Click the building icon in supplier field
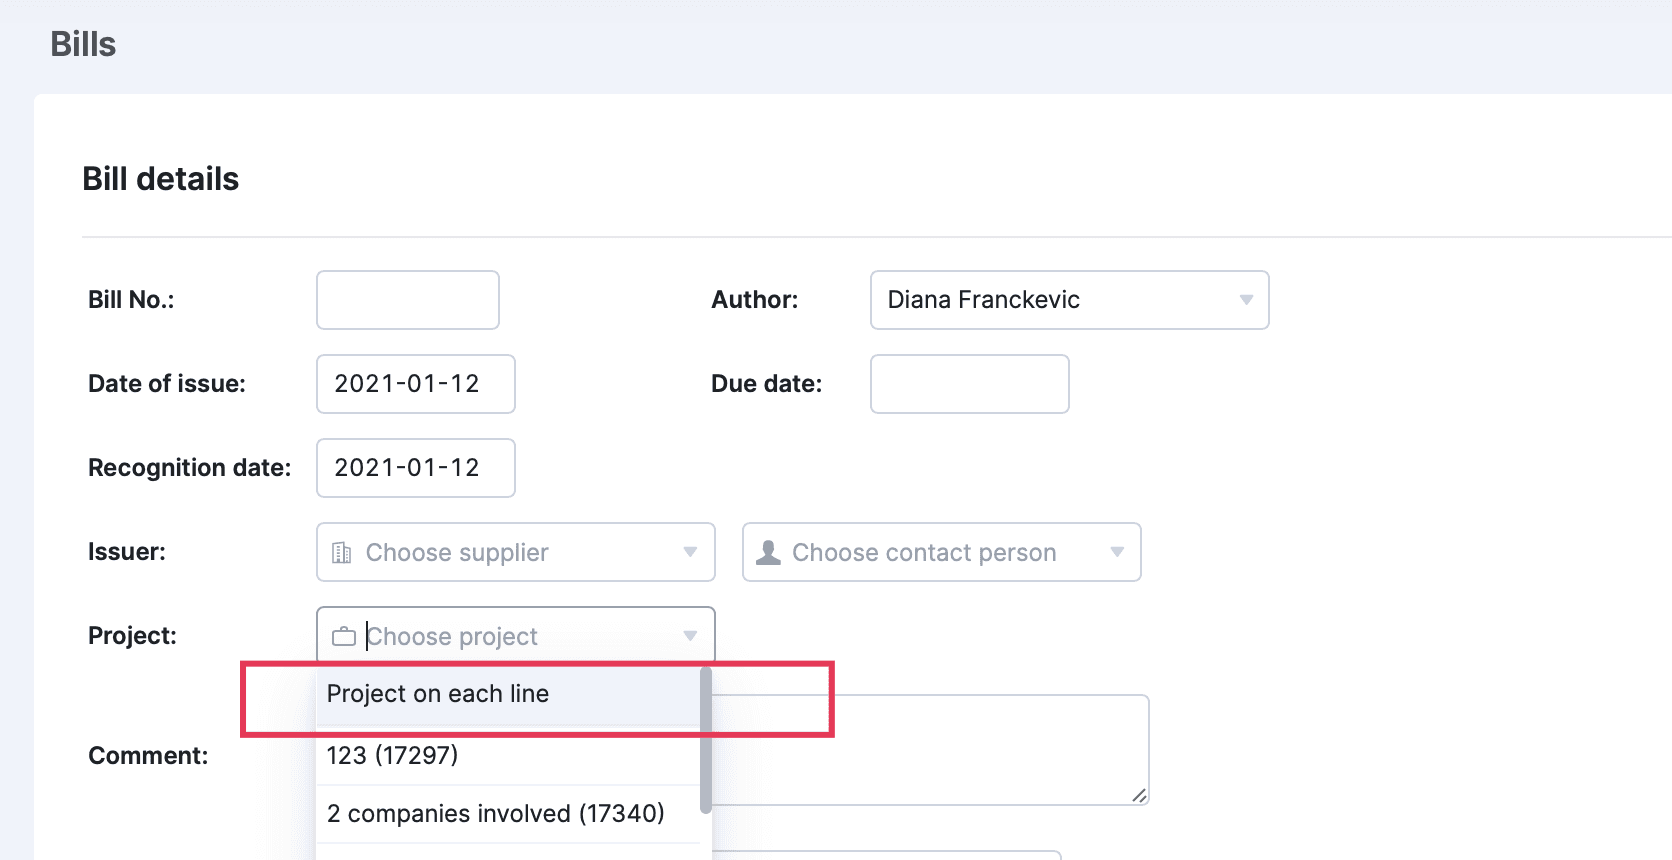Screen dimensions: 1672x860 (x=342, y=553)
